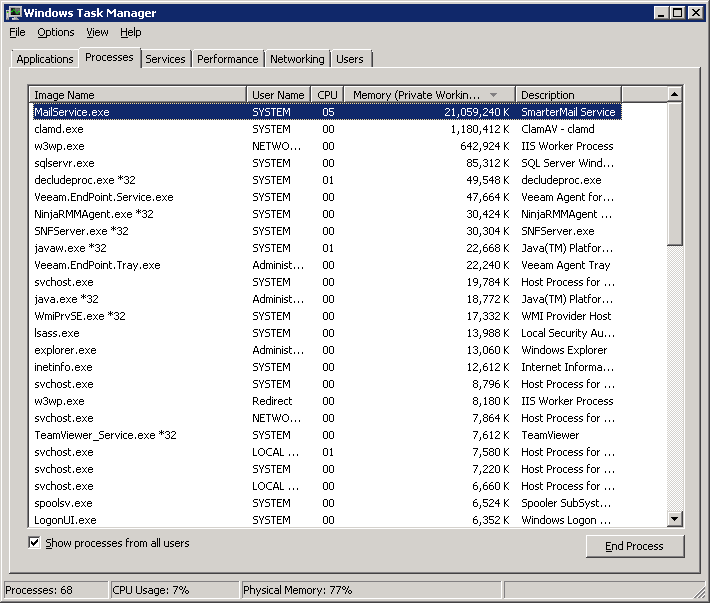This screenshot has height=603, width=710.
Task: Click the Task Manager title bar icon
Action: [13, 12]
